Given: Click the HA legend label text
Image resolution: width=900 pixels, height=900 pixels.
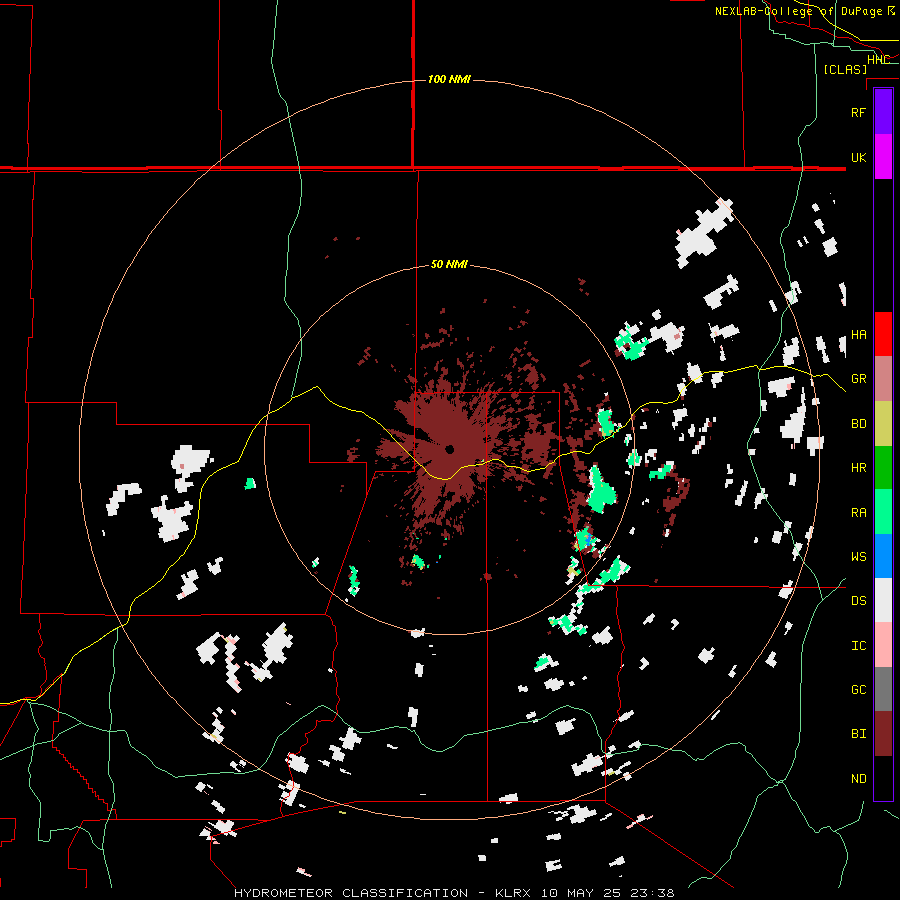Looking at the screenshot, I should [x=858, y=334].
